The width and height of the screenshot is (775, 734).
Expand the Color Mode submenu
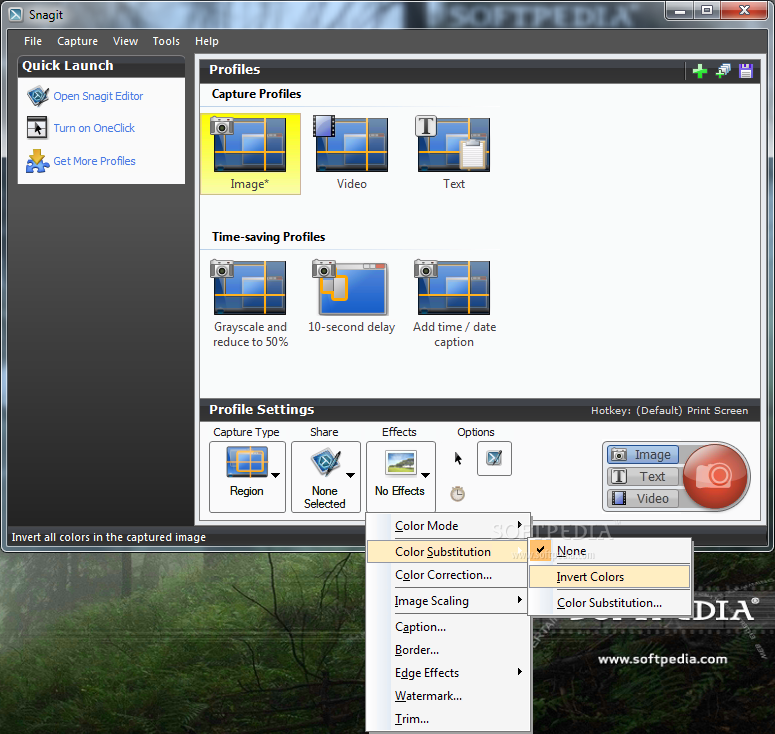point(449,526)
